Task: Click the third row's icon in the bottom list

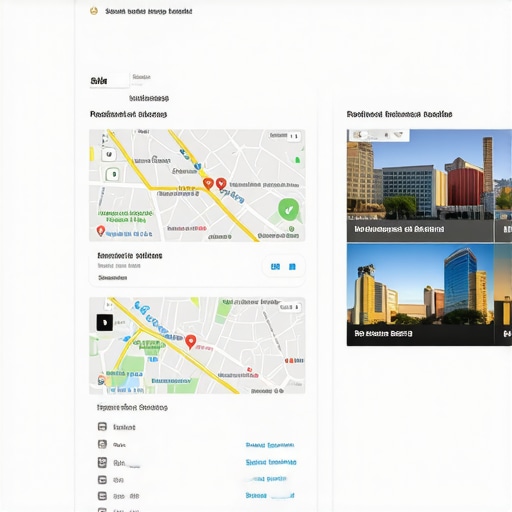Action: point(102,462)
